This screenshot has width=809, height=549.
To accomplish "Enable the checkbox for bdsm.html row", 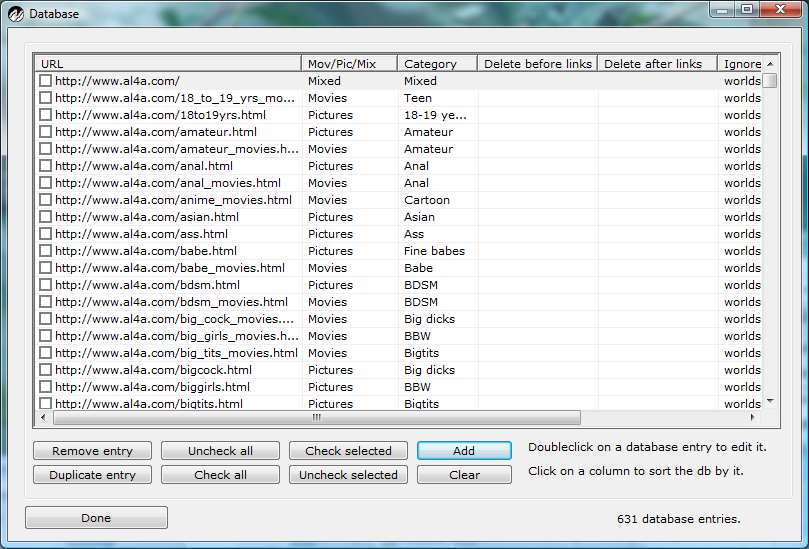I will coord(45,285).
